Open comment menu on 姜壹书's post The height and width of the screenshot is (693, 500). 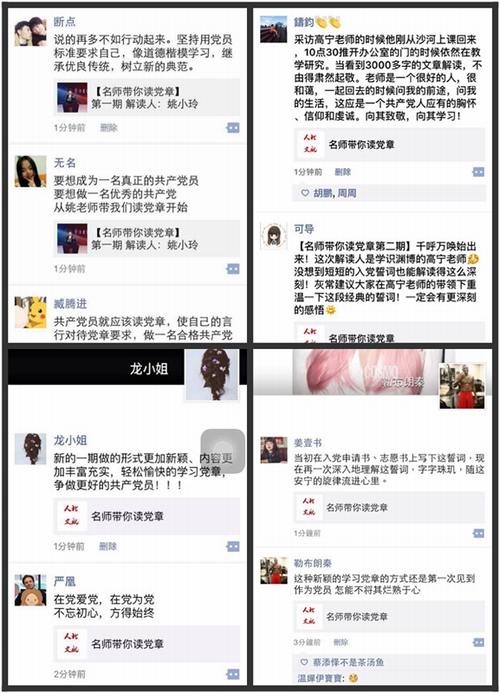[478, 533]
